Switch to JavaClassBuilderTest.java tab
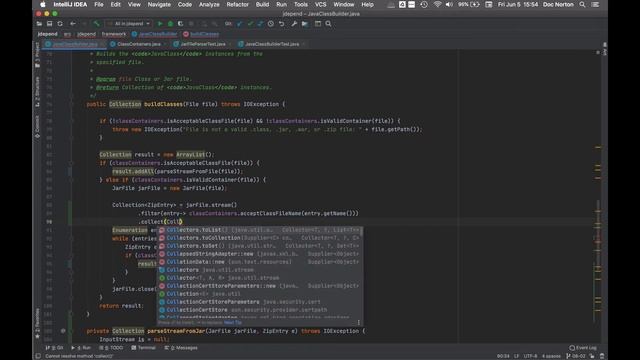The height and width of the screenshot is (360, 640). 272,44
